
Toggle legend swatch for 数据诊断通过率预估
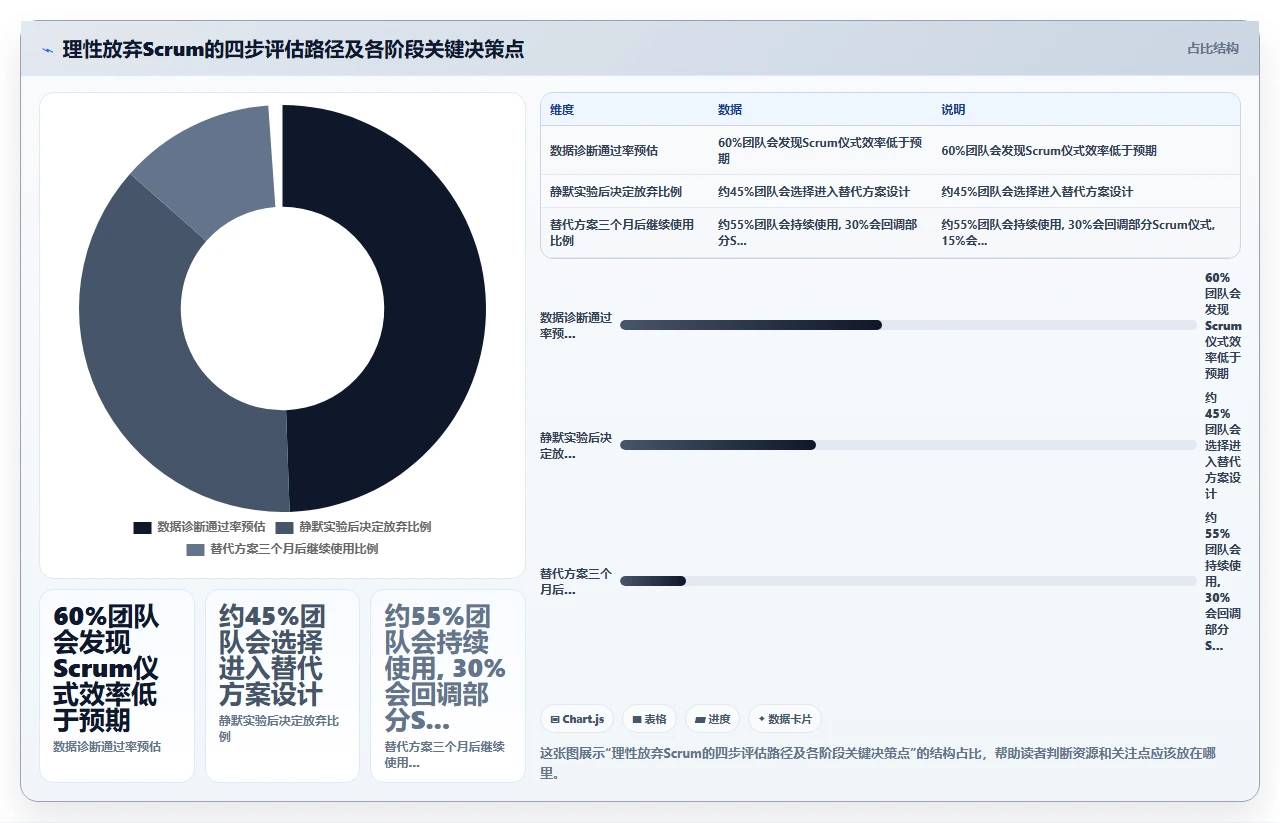tap(142, 527)
